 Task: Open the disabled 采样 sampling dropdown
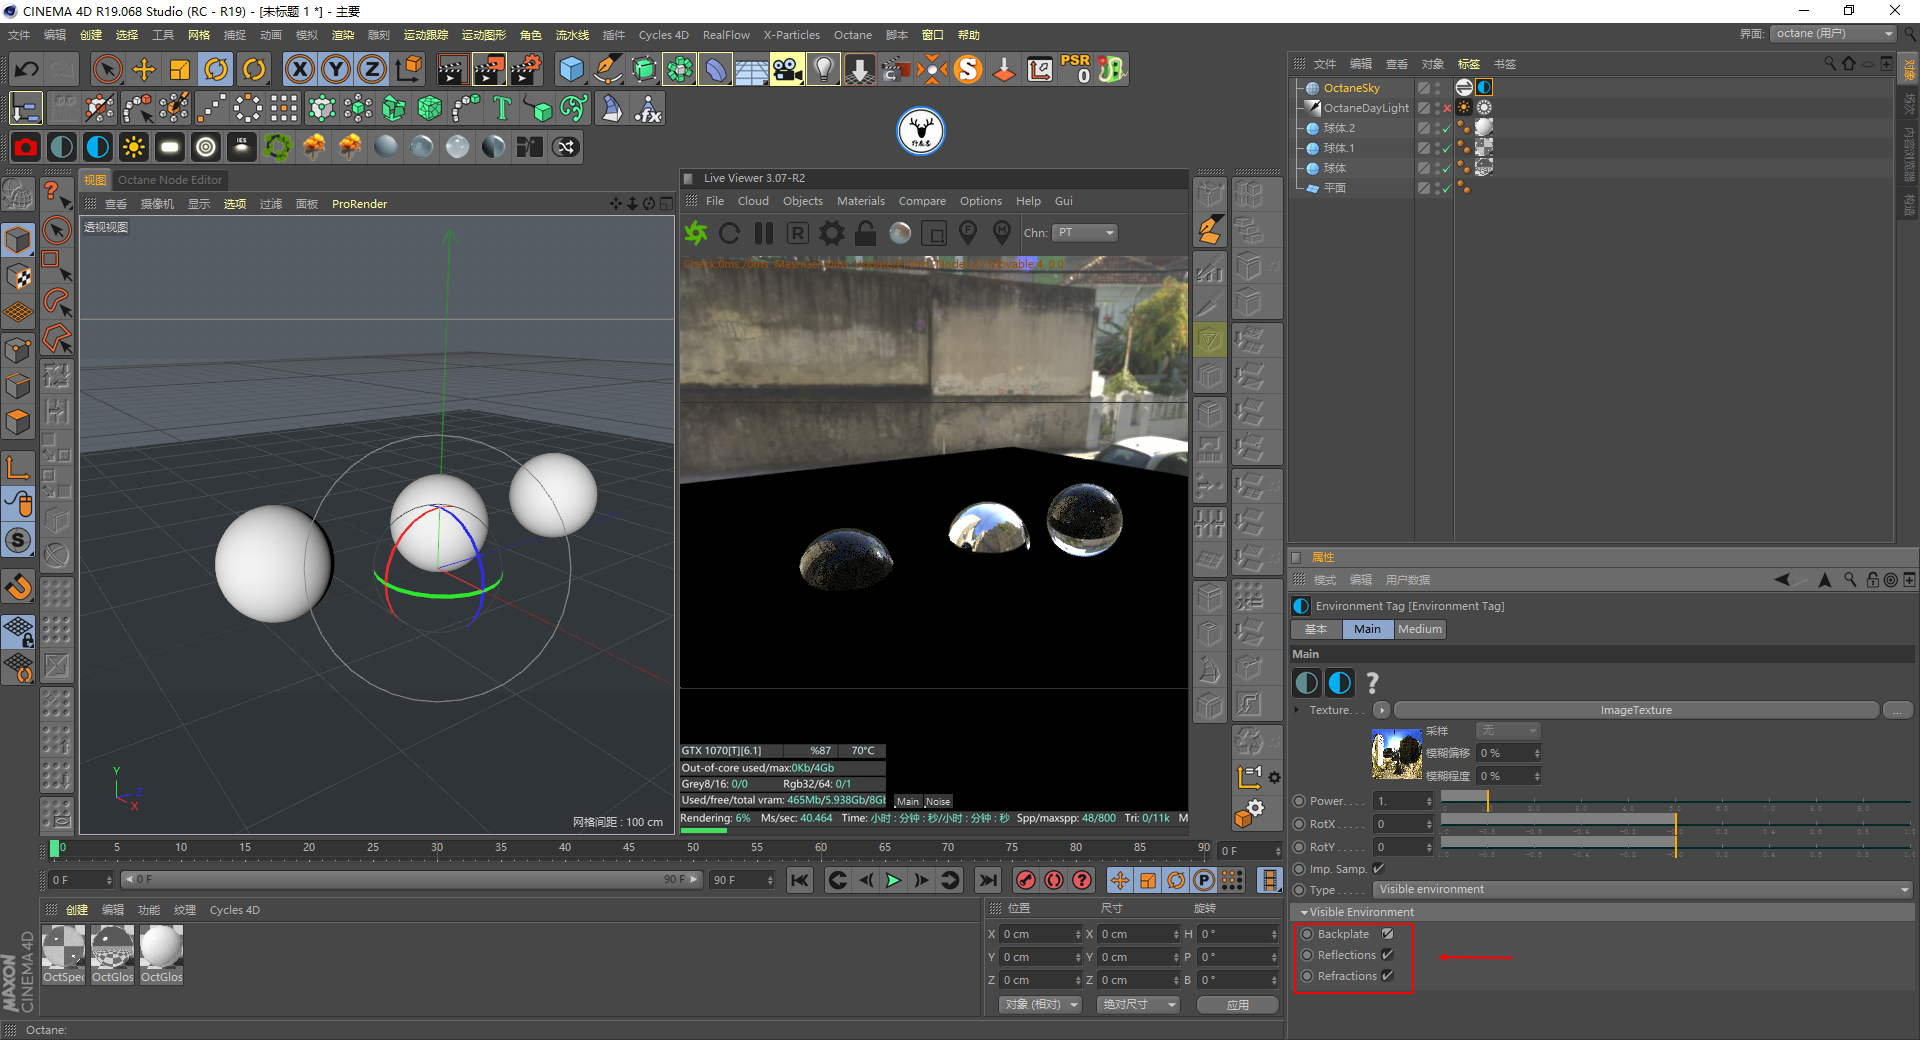1508,731
